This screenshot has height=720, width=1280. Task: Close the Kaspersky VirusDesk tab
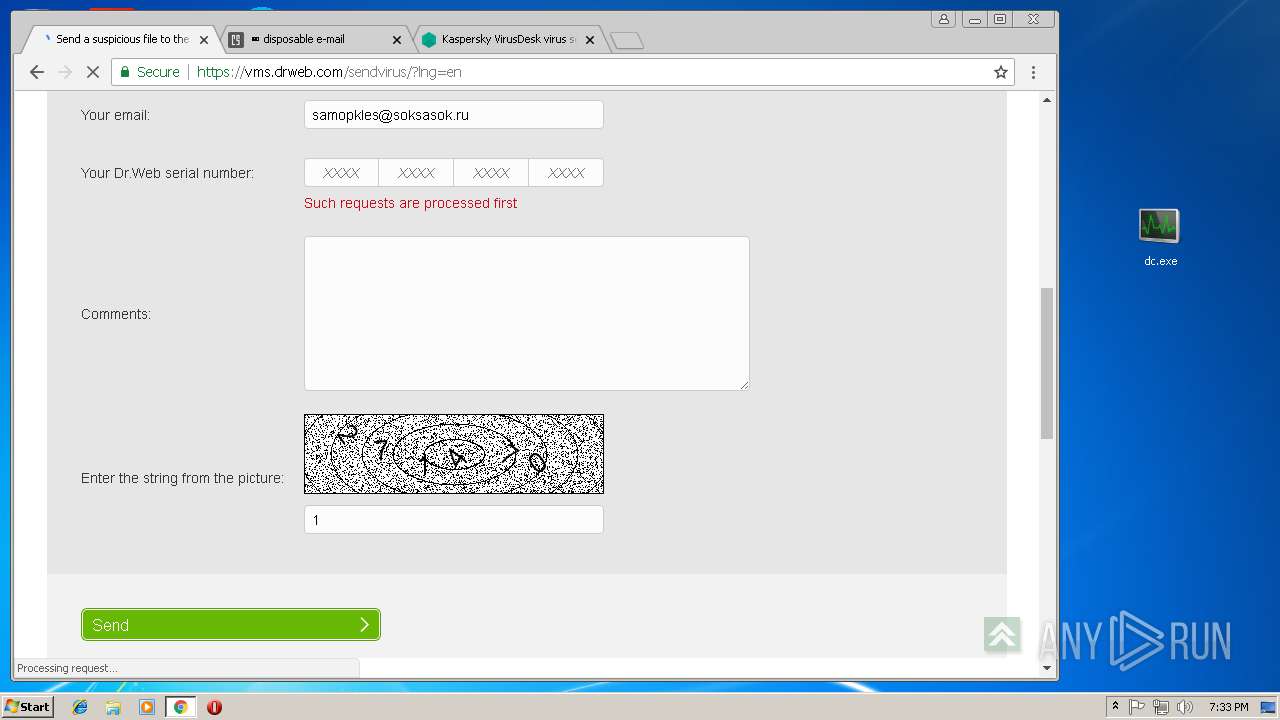click(x=589, y=40)
